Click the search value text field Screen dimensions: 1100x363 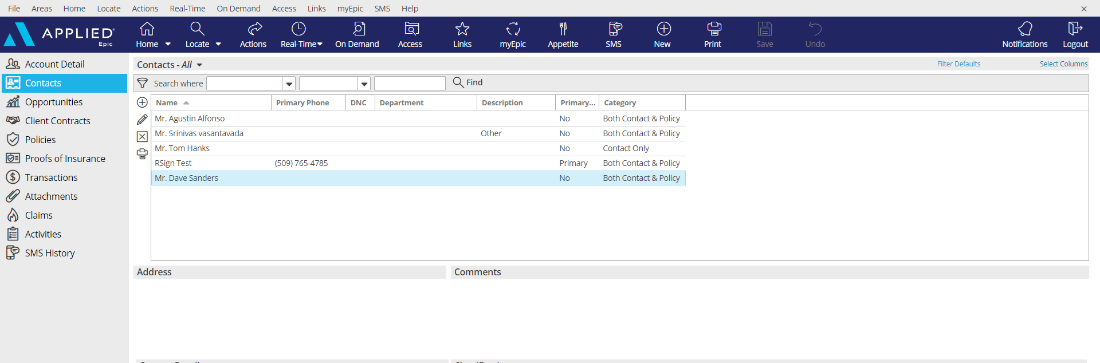point(410,84)
